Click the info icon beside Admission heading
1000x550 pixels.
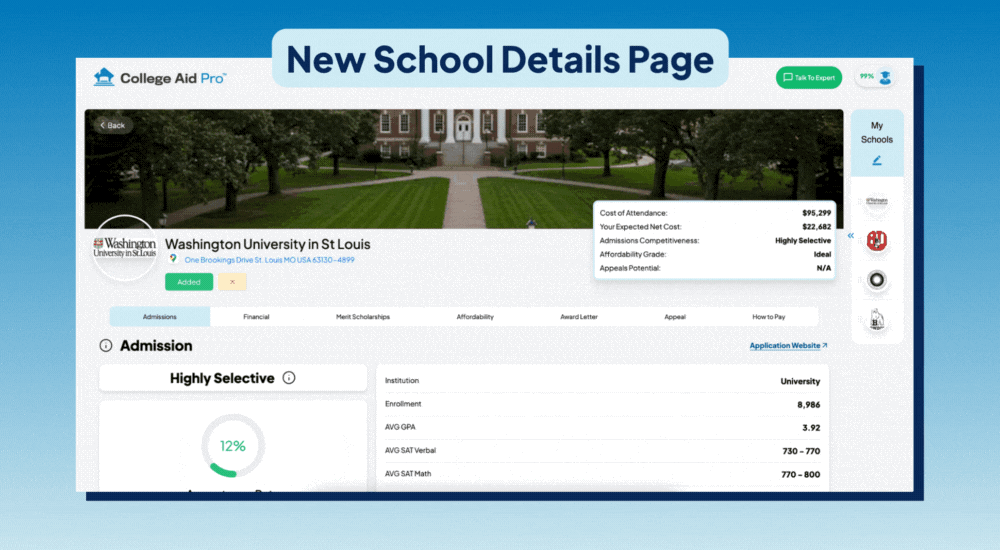tap(106, 345)
